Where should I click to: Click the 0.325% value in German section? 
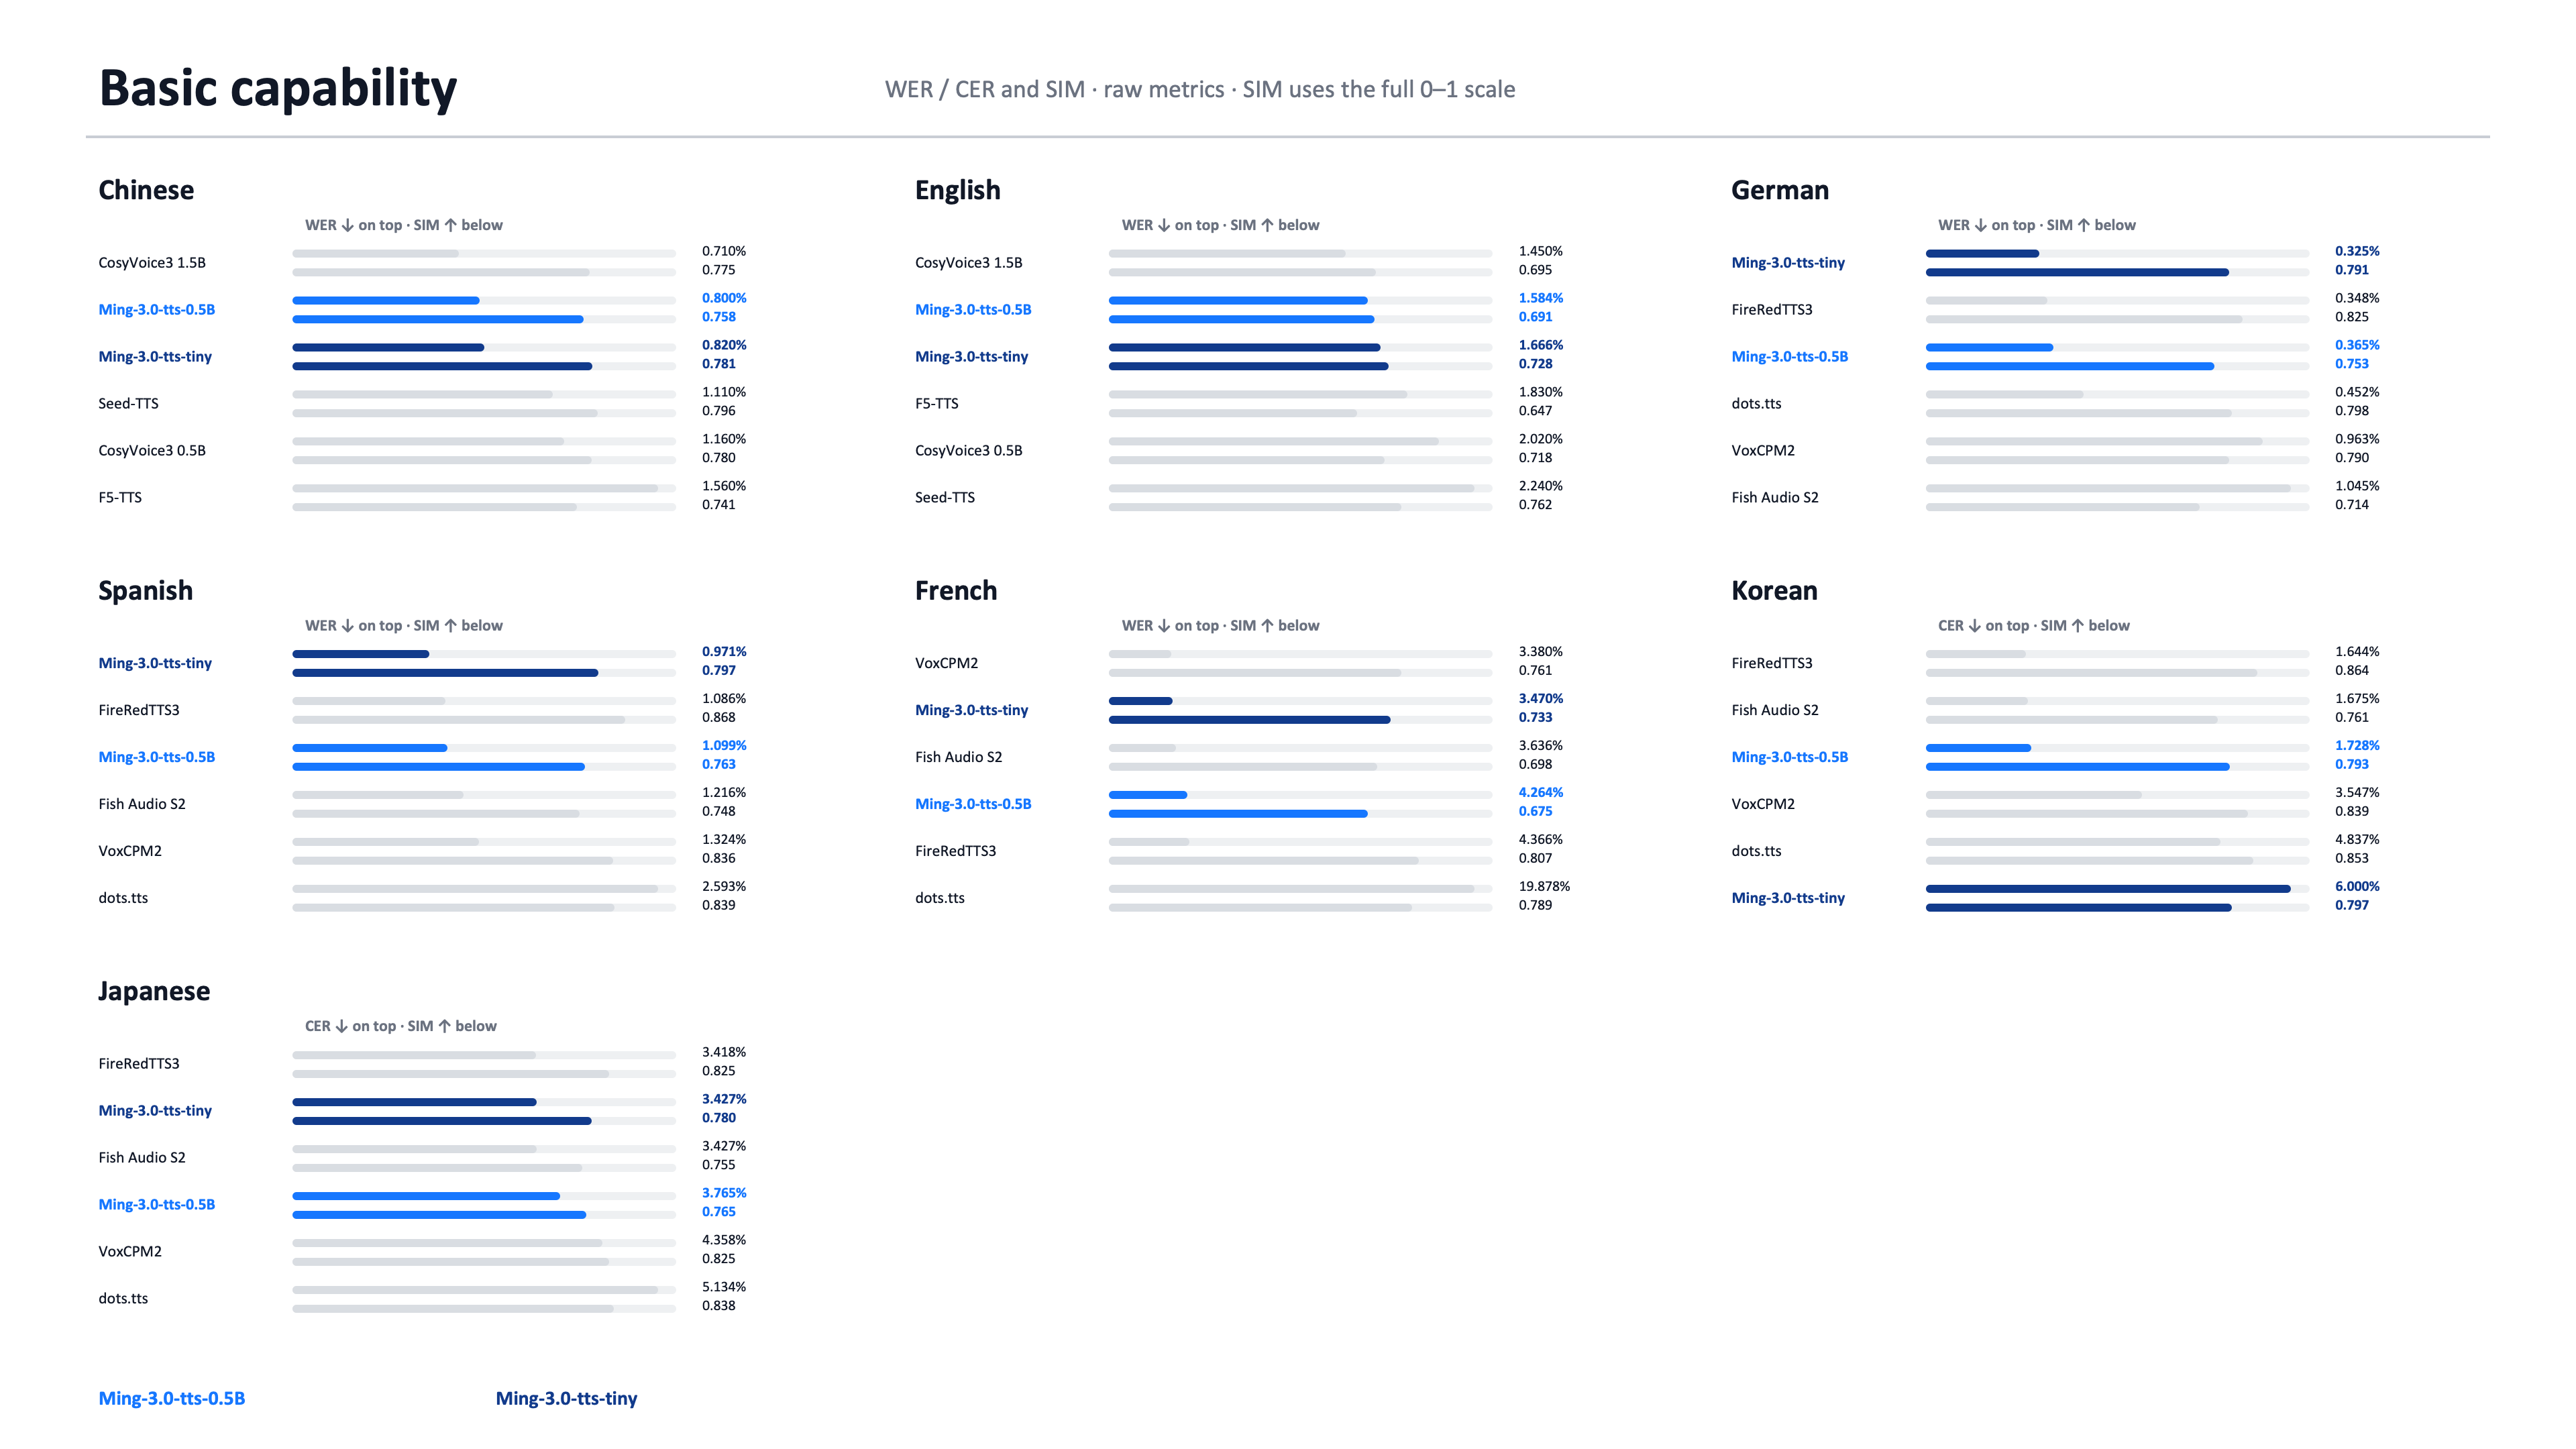point(2357,251)
